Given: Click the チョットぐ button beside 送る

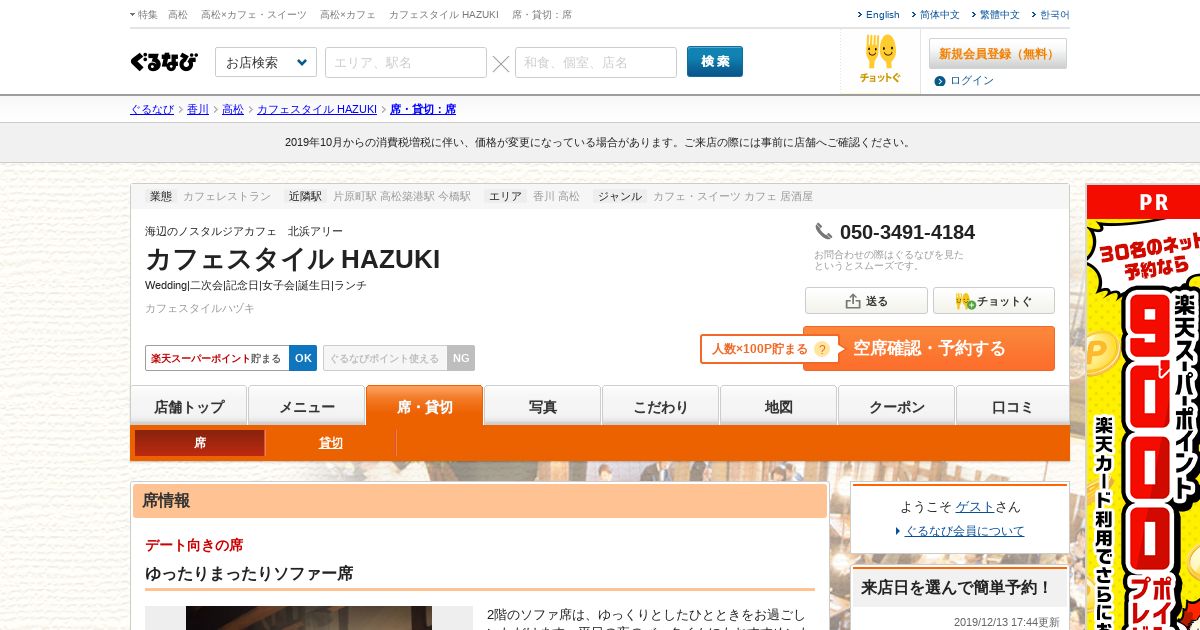Looking at the screenshot, I should click(x=994, y=301).
